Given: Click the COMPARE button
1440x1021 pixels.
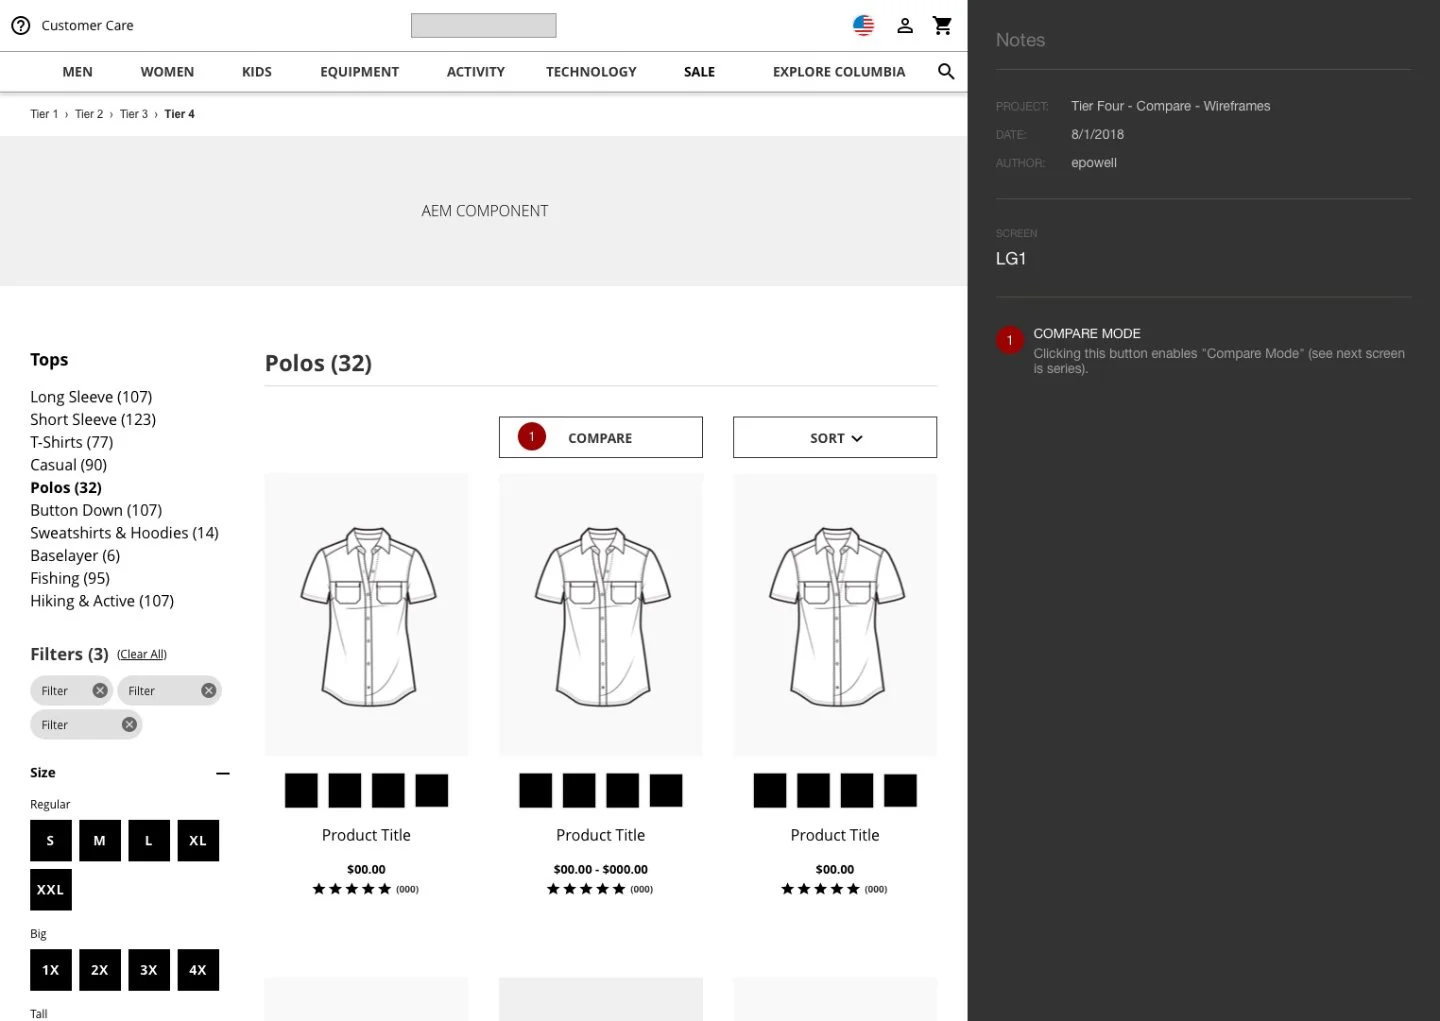Looking at the screenshot, I should tap(600, 438).
